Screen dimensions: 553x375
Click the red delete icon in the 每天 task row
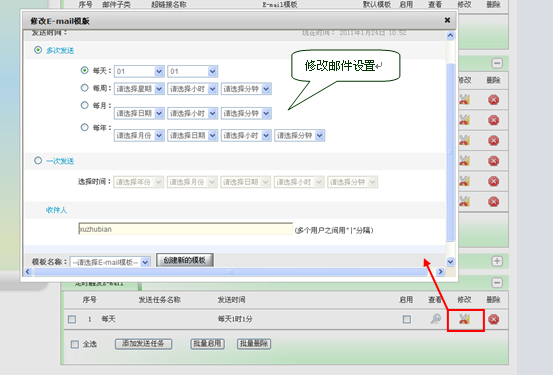pos(493,320)
